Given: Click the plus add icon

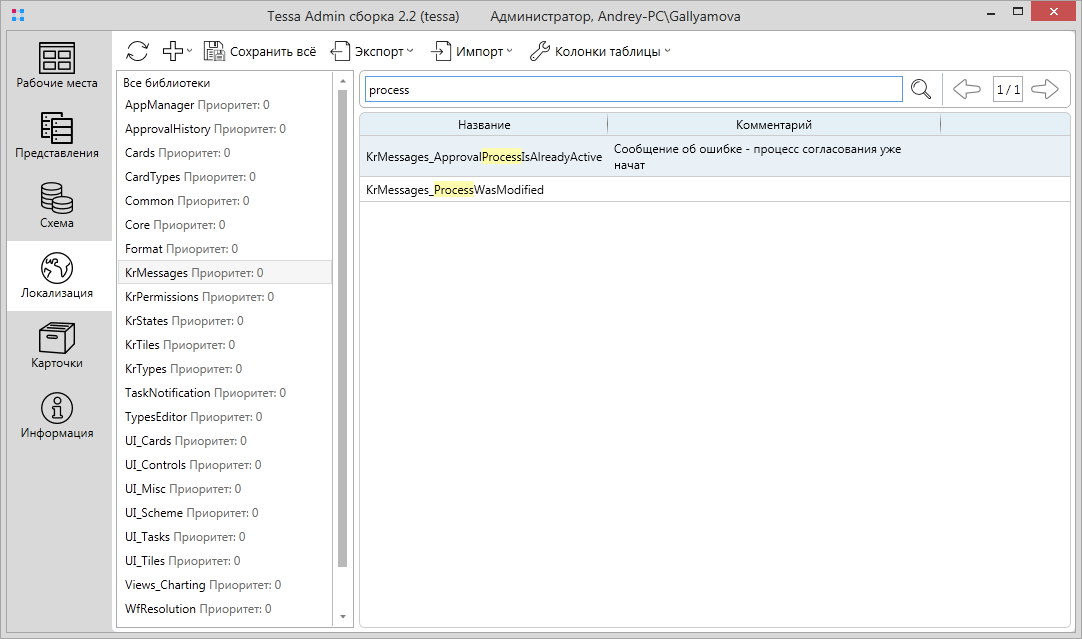Looking at the screenshot, I should pyautogui.click(x=173, y=51).
